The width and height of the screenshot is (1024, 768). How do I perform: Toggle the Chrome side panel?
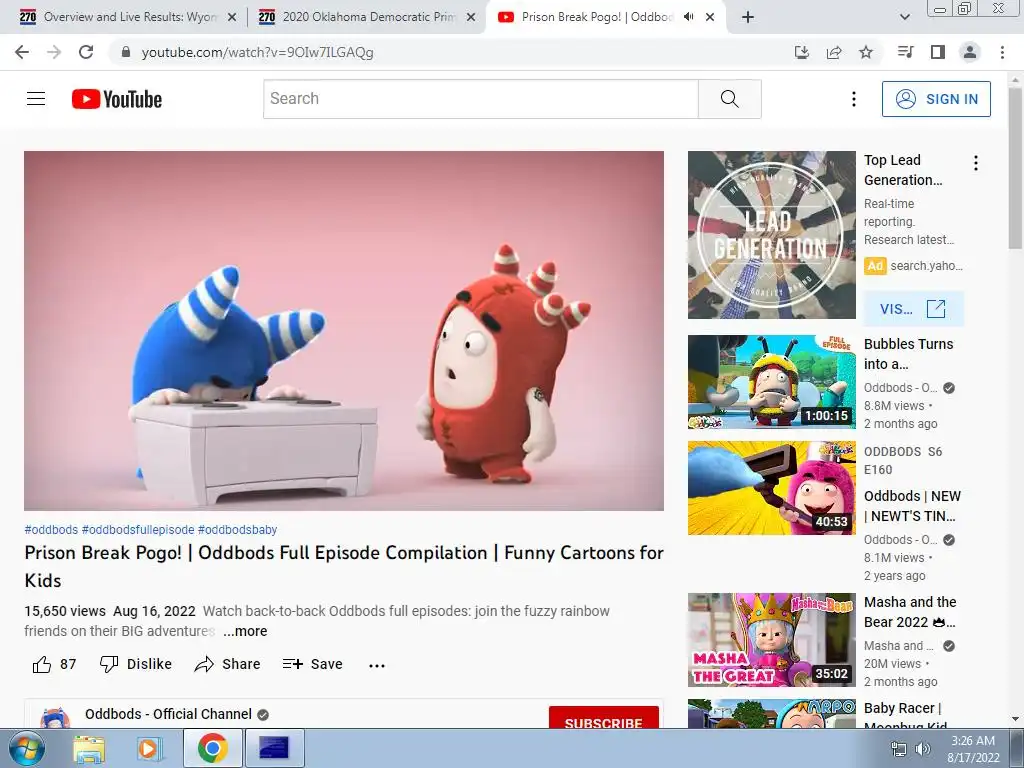point(938,52)
